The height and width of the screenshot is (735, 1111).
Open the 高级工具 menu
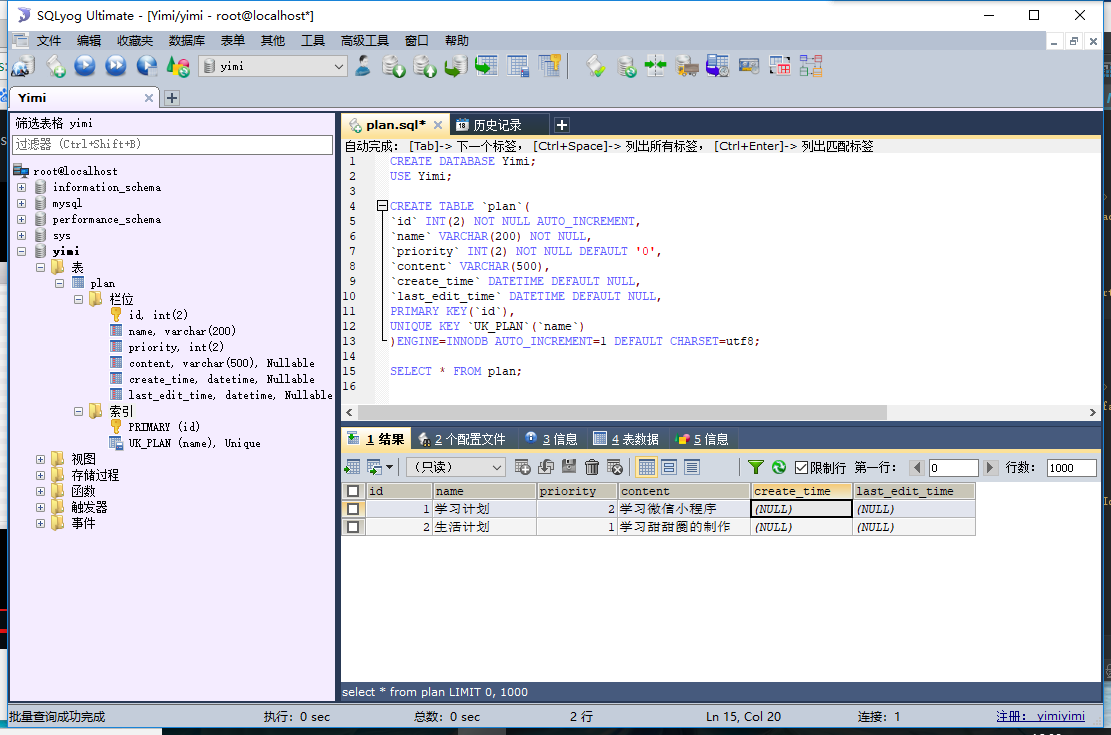tap(365, 40)
